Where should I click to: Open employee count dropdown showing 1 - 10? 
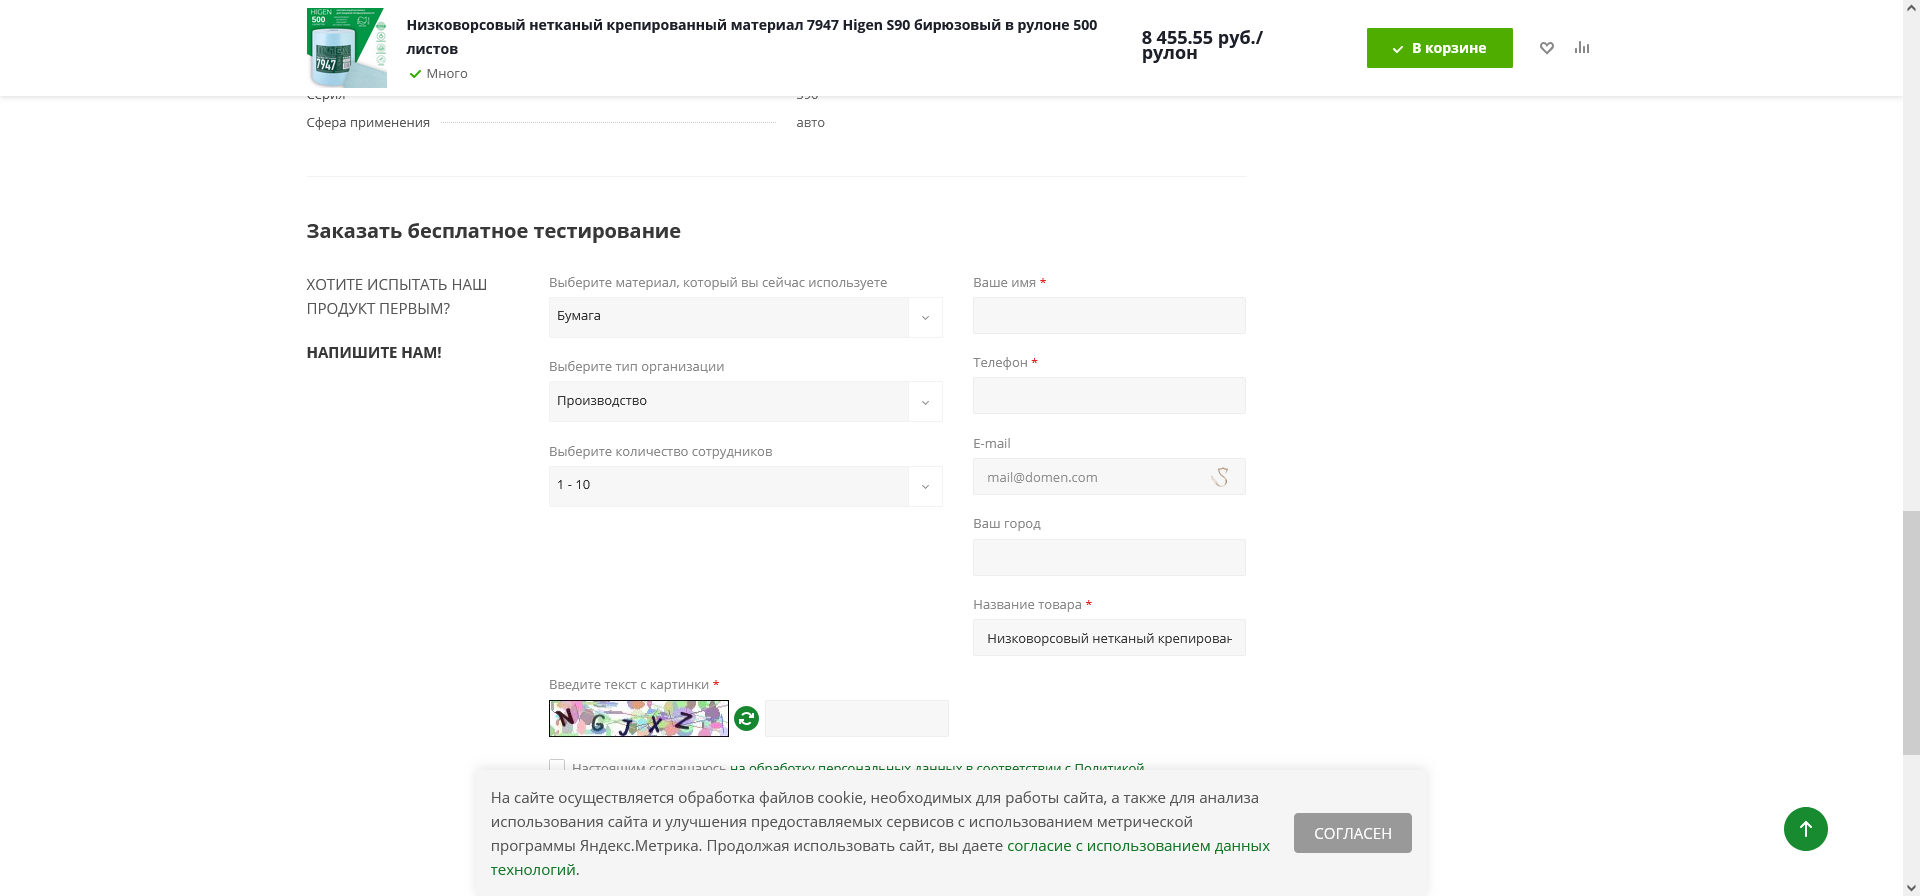[746, 486]
